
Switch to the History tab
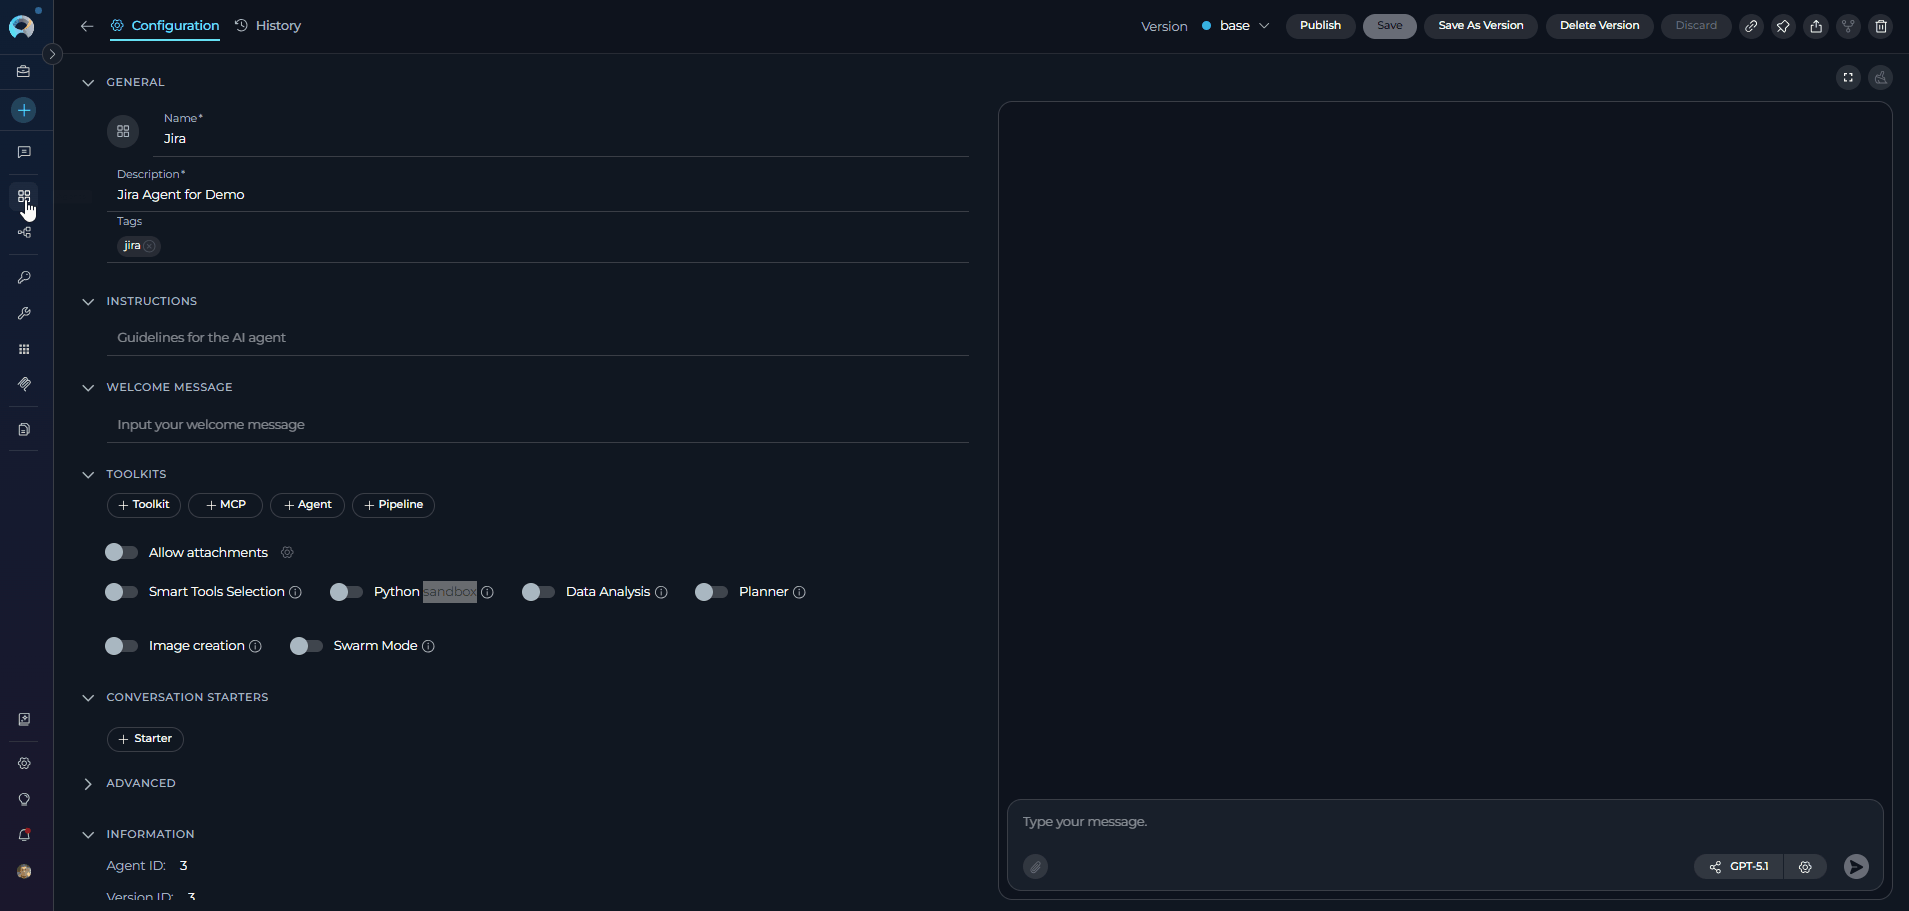click(268, 26)
